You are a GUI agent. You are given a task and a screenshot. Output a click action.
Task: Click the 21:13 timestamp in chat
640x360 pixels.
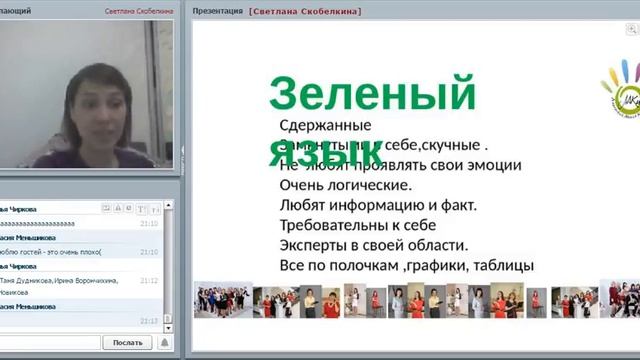click(149, 321)
